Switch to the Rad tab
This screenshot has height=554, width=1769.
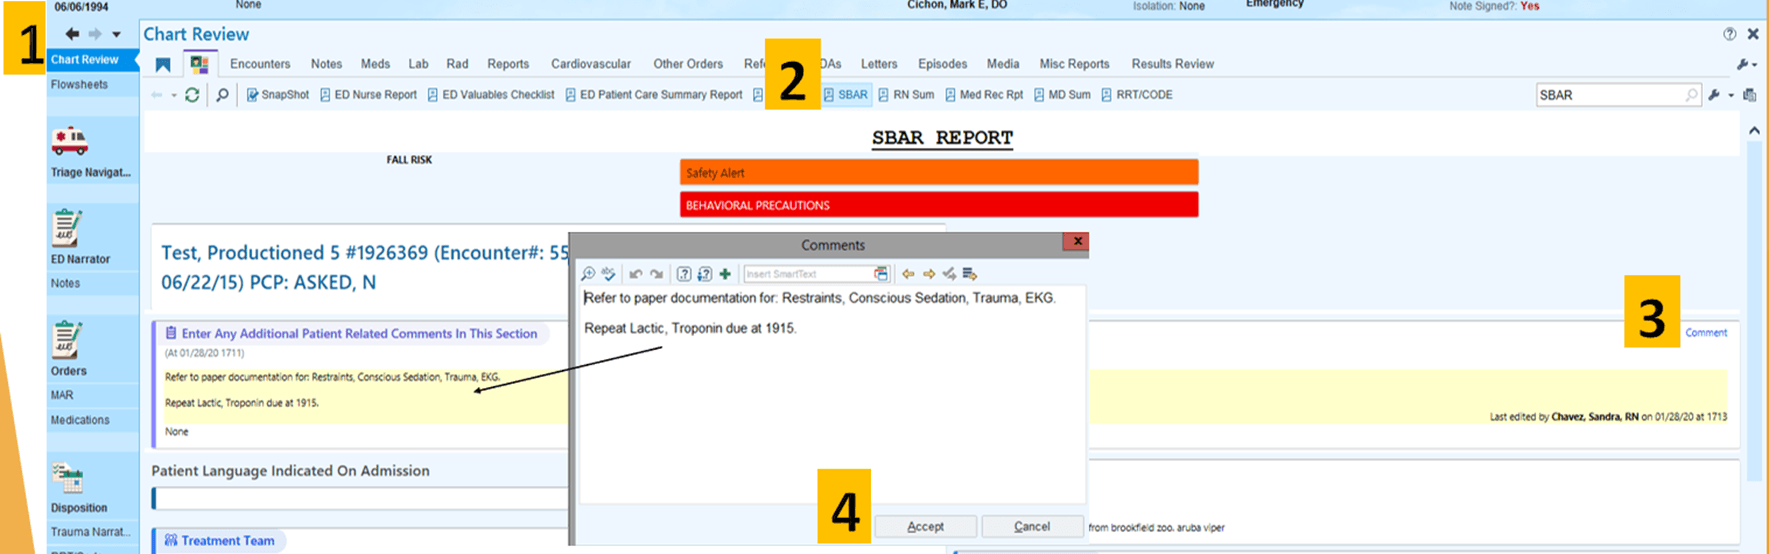point(457,64)
